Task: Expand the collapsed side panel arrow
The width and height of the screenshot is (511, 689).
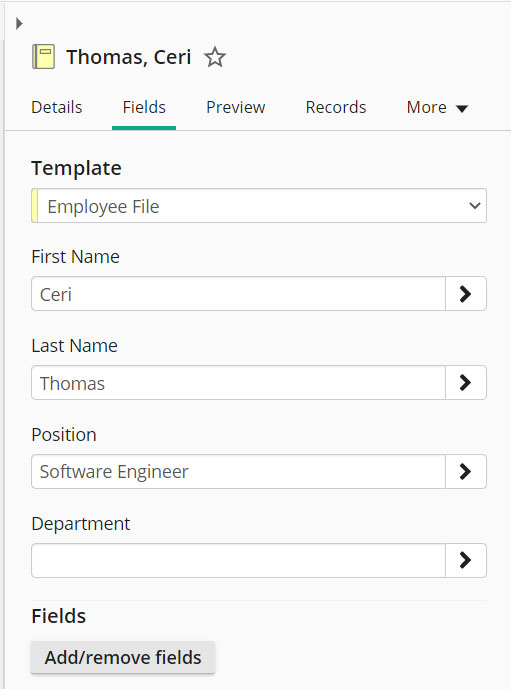Action: tap(19, 23)
